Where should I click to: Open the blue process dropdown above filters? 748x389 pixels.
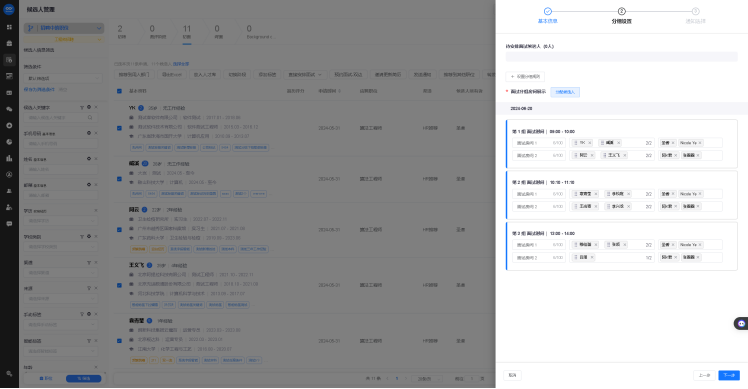click(x=64, y=28)
